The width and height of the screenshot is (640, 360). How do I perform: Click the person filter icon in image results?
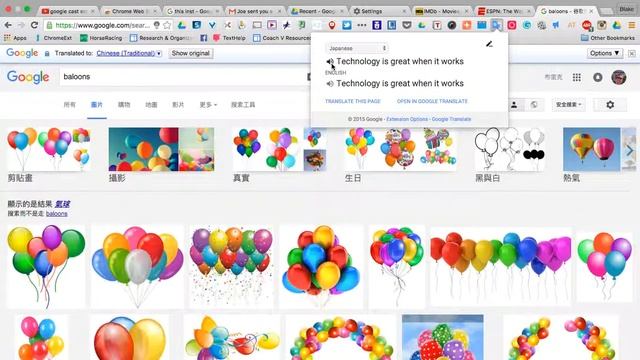click(x=514, y=105)
